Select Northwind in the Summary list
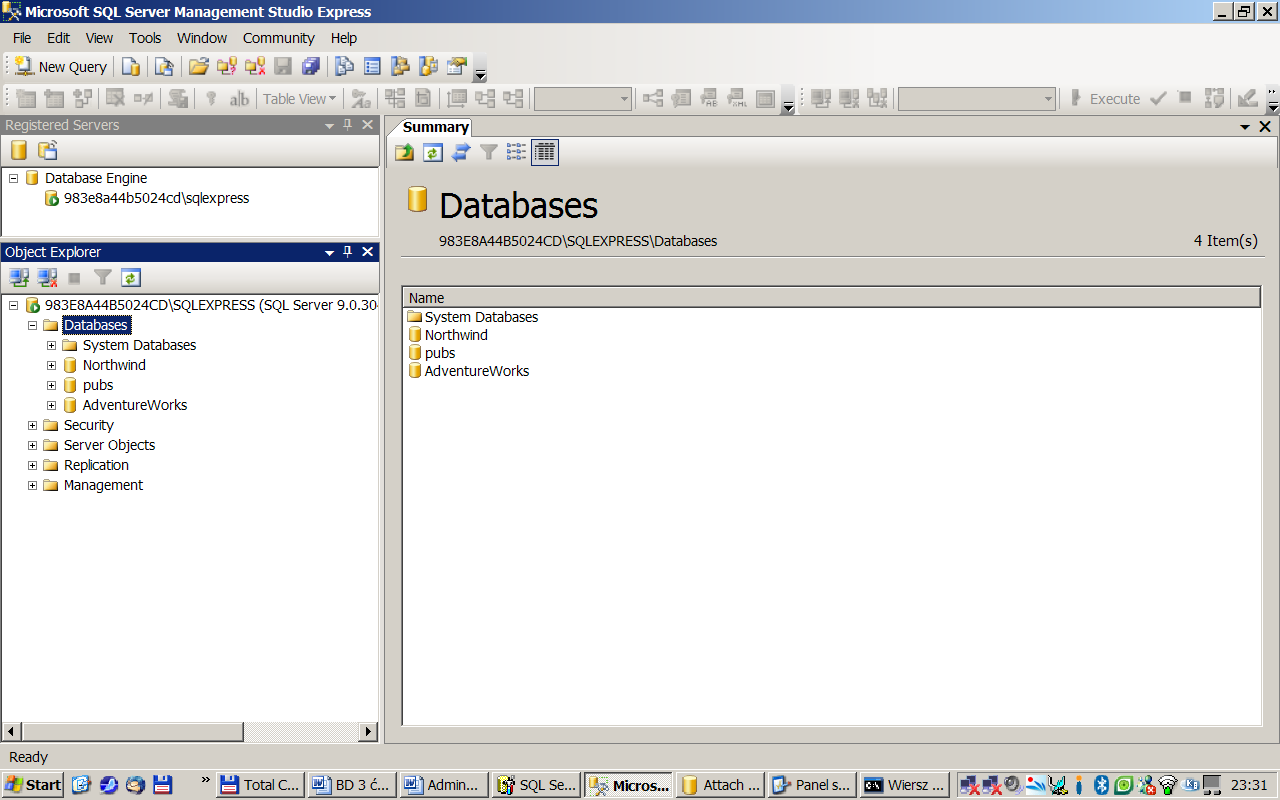The width and height of the screenshot is (1280, 800). point(456,335)
